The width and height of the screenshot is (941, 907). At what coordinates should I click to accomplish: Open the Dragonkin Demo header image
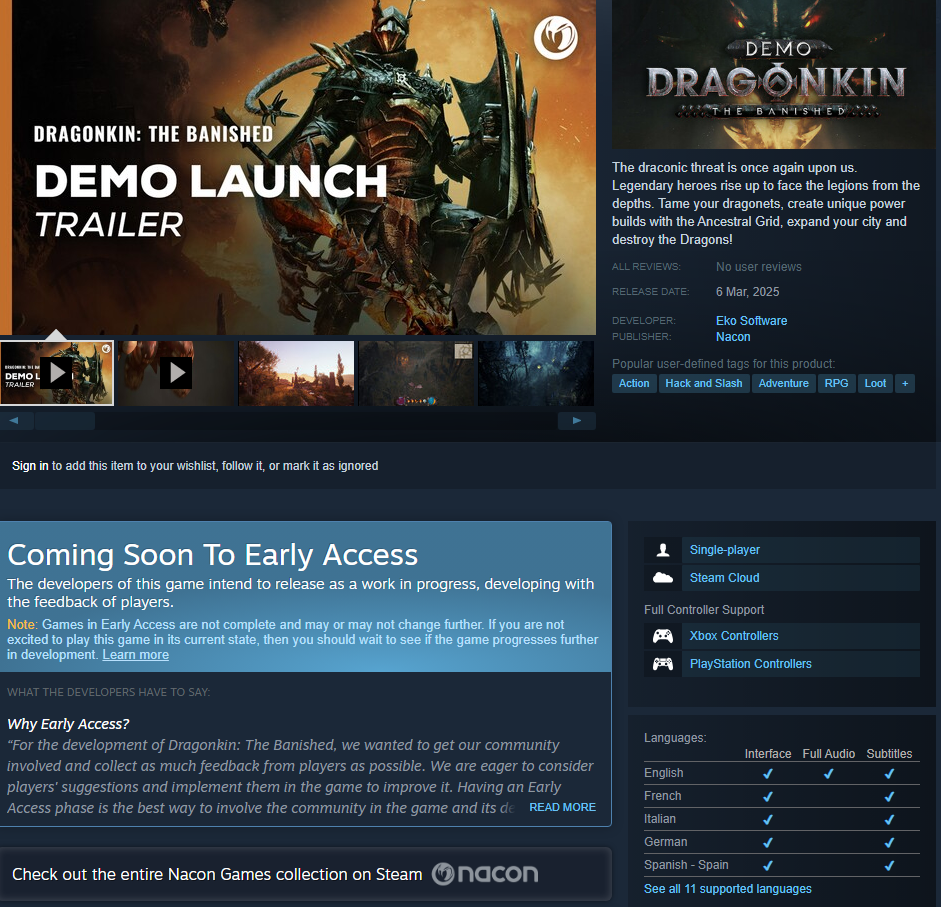click(774, 74)
